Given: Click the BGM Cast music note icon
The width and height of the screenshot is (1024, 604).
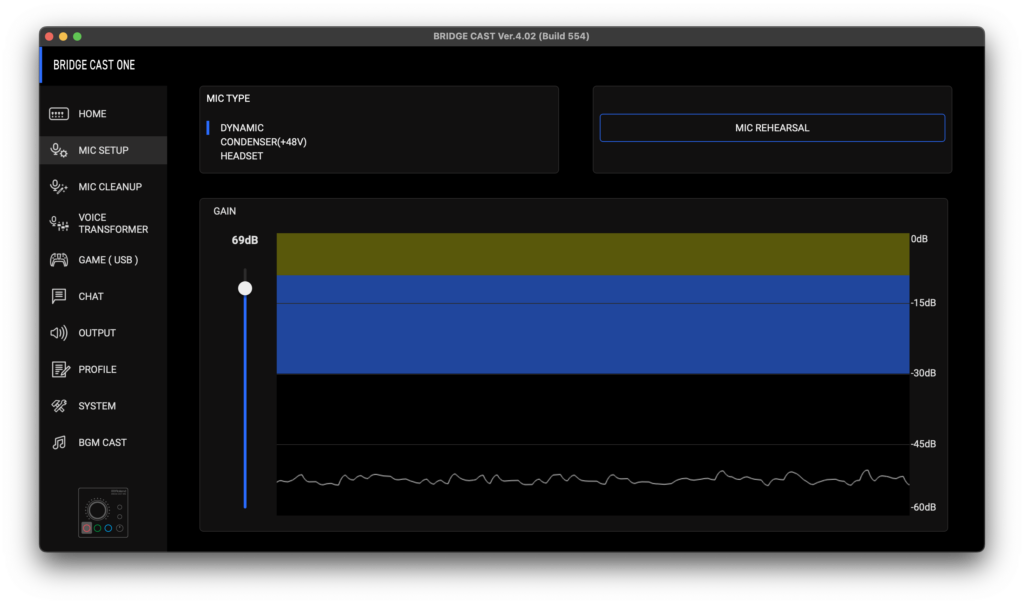Looking at the screenshot, I should point(59,443).
